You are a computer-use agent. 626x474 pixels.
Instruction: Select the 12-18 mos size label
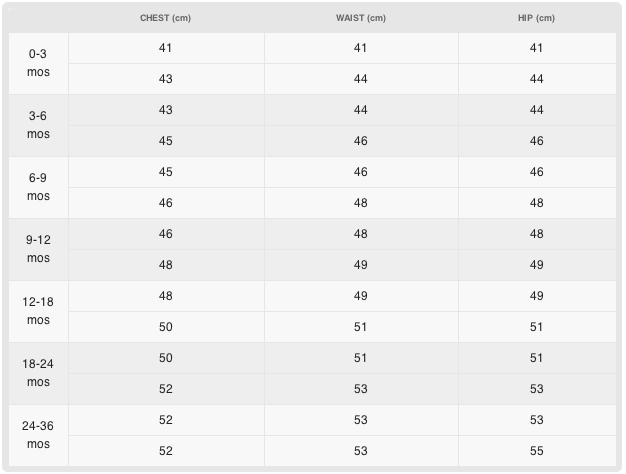click(x=38, y=311)
